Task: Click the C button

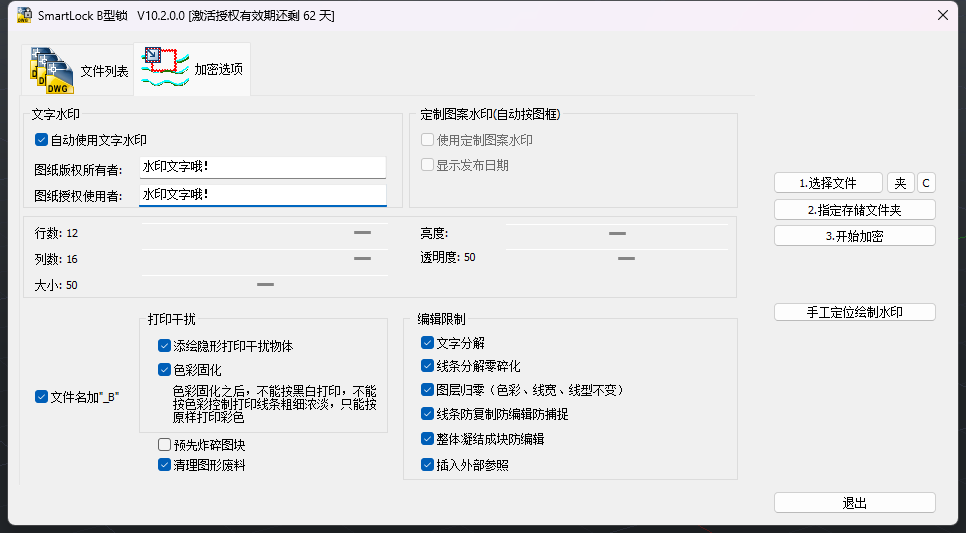Action: tap(926, 183)
